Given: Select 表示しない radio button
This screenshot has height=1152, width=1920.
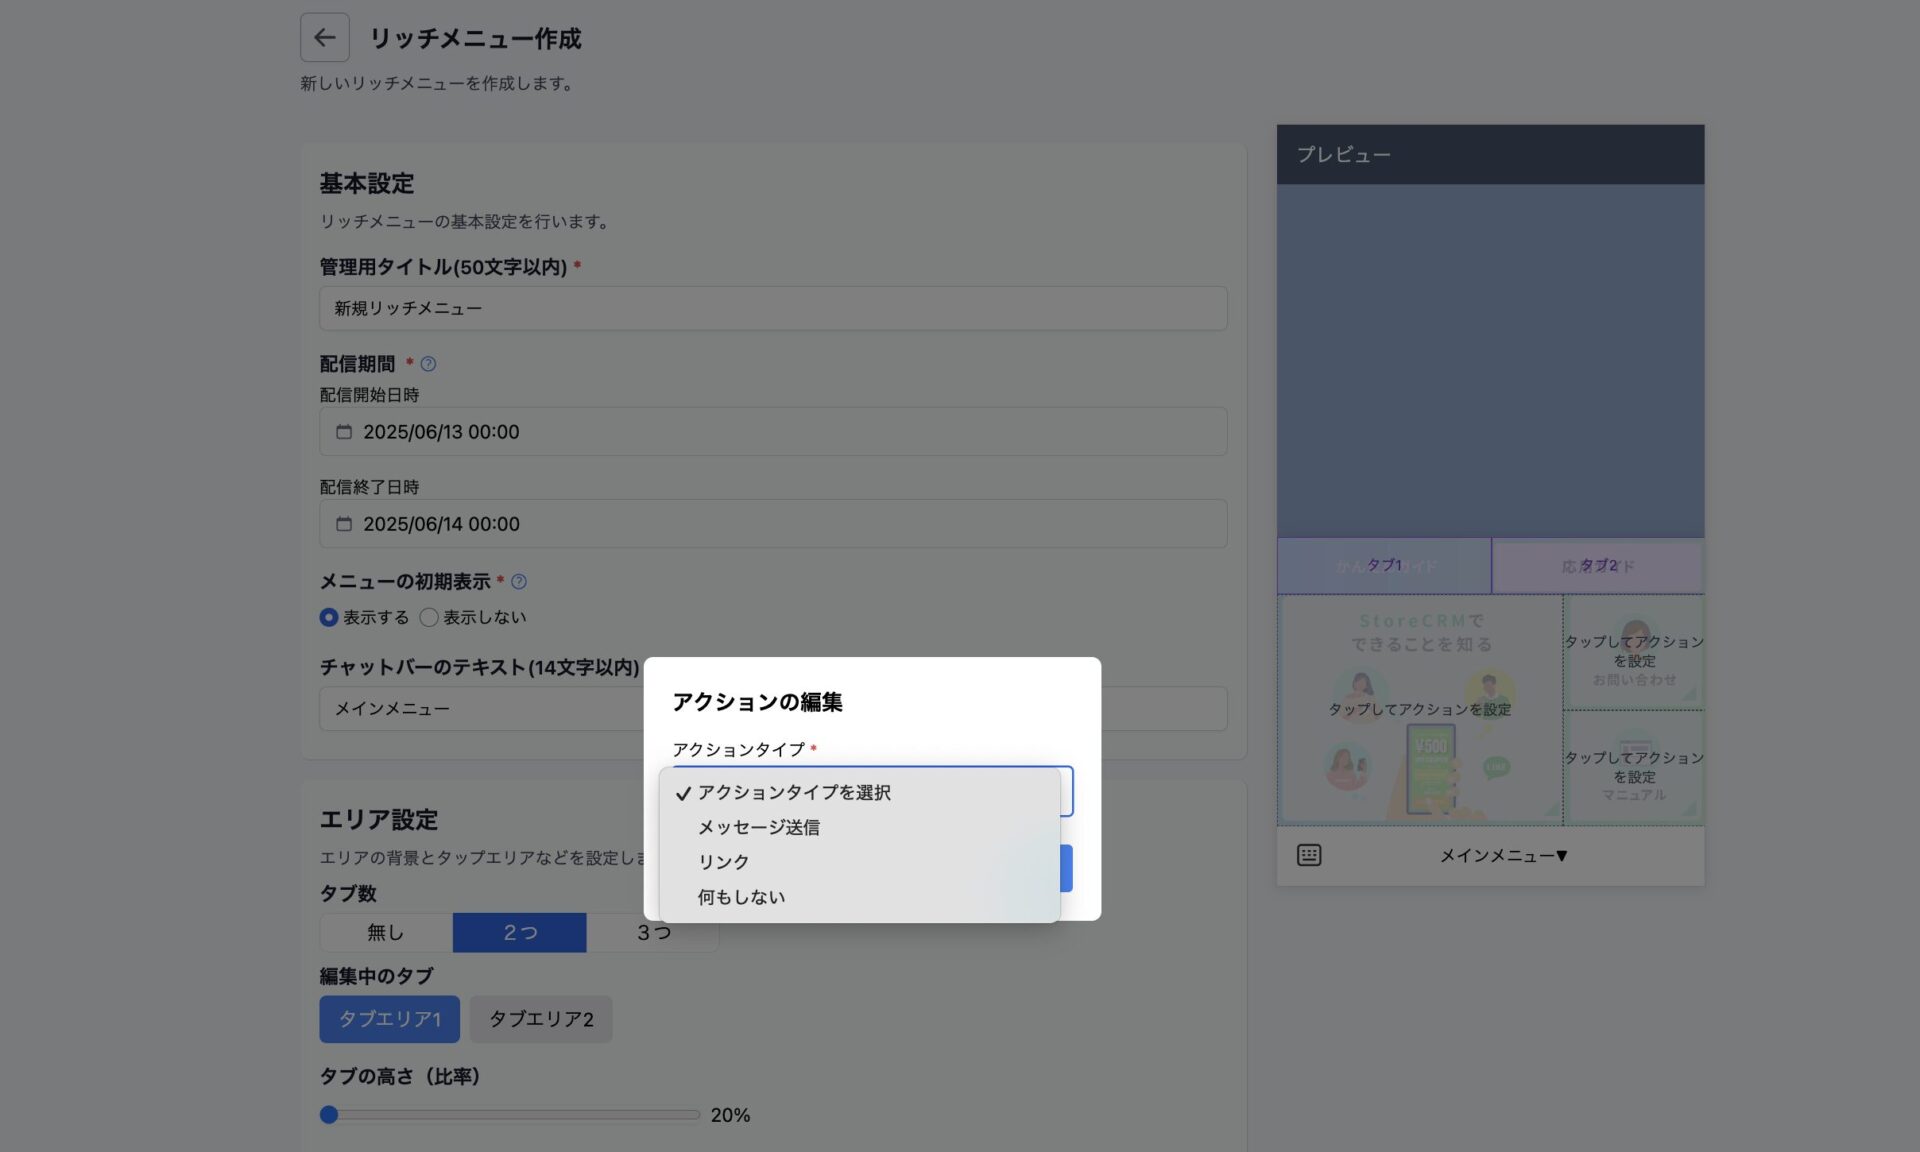Looking at the screenshot, I should [x=429, y=617].
